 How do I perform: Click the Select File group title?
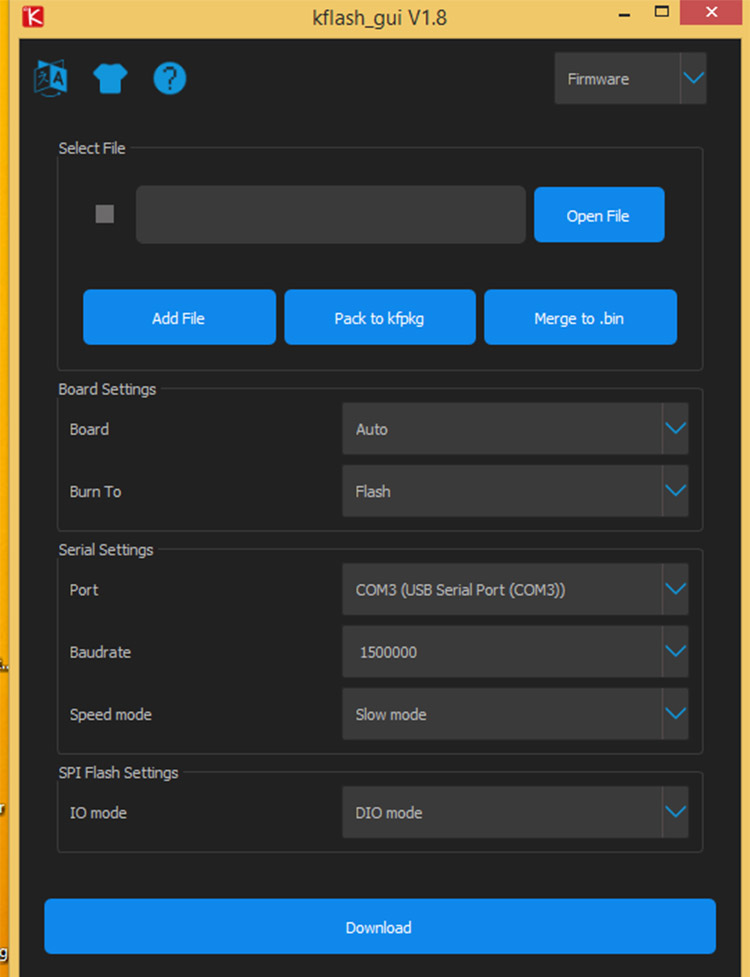(92, 148)
